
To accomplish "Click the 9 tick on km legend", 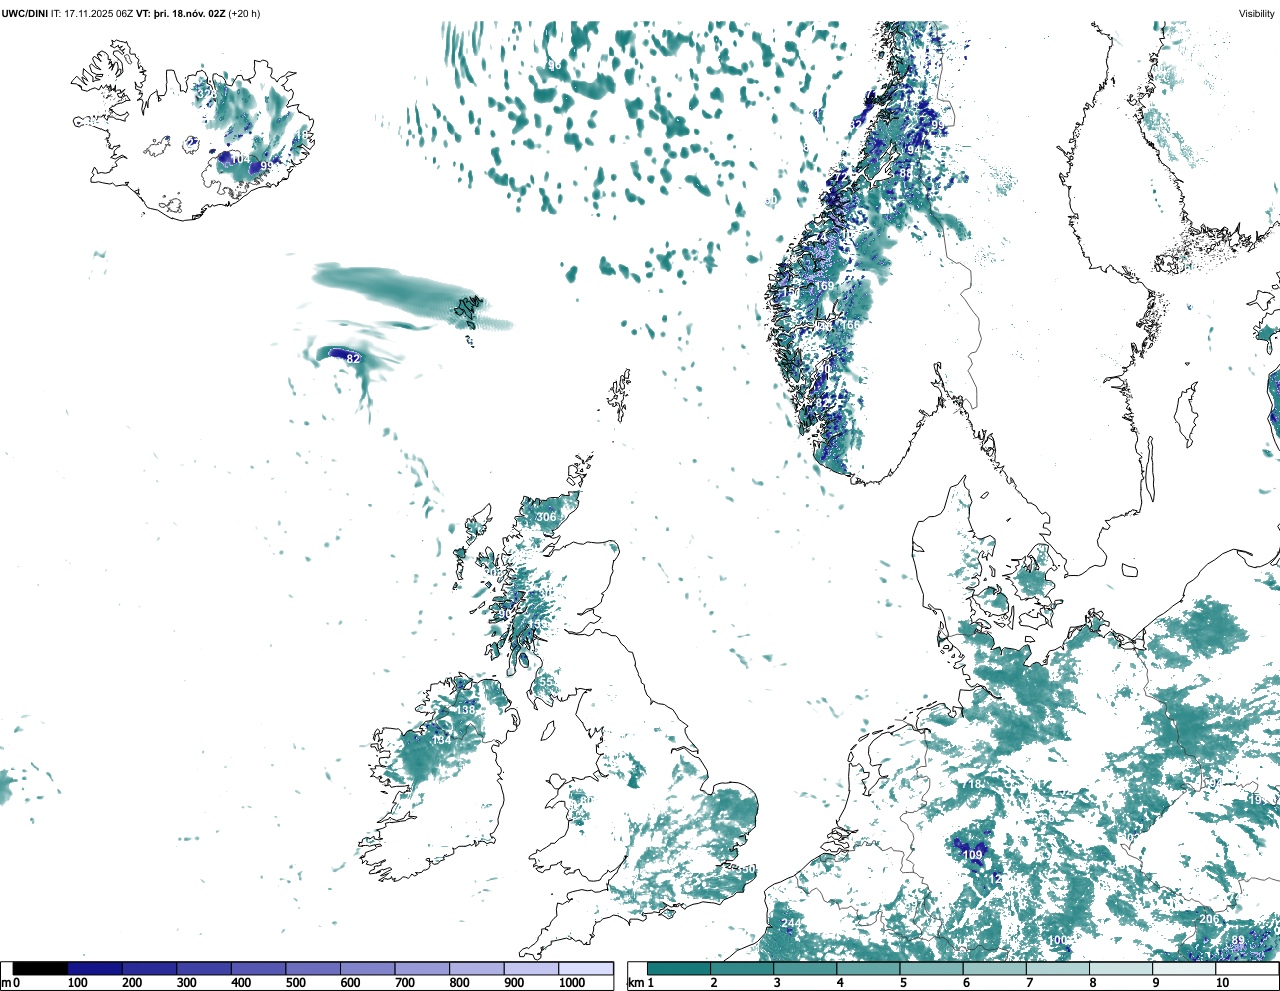I will pos(1156,983).
